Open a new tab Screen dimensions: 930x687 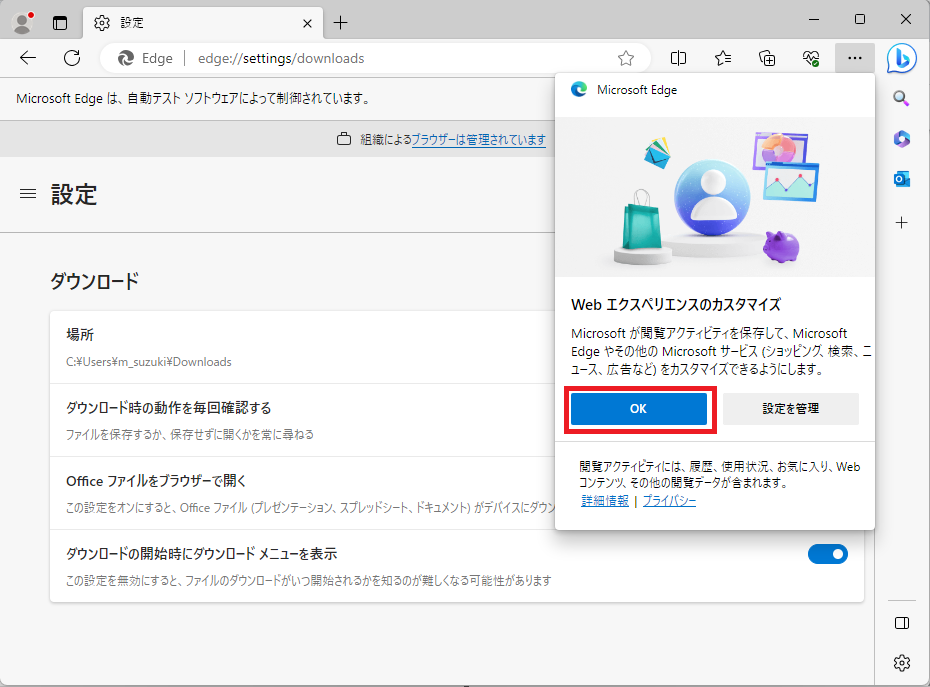341,22
